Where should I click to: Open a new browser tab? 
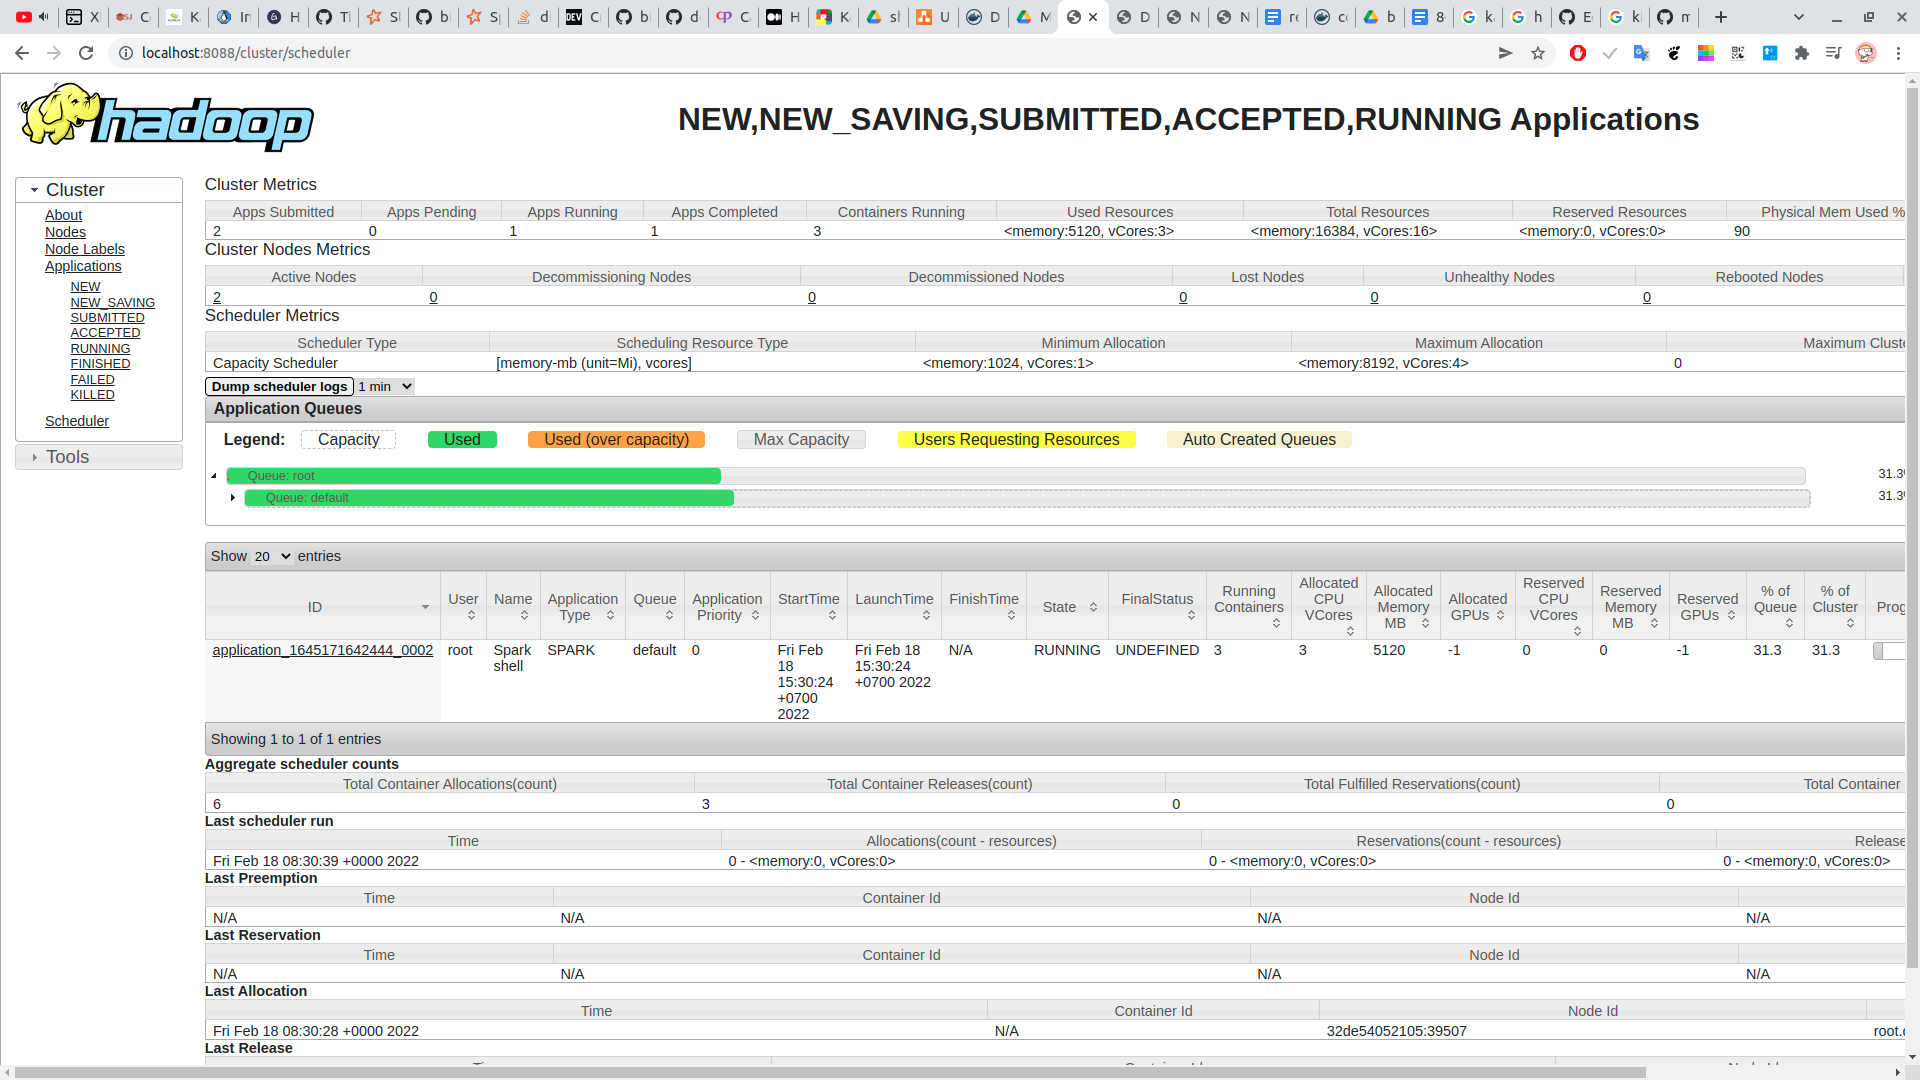pyautogui.click(x=1721, y=17)
